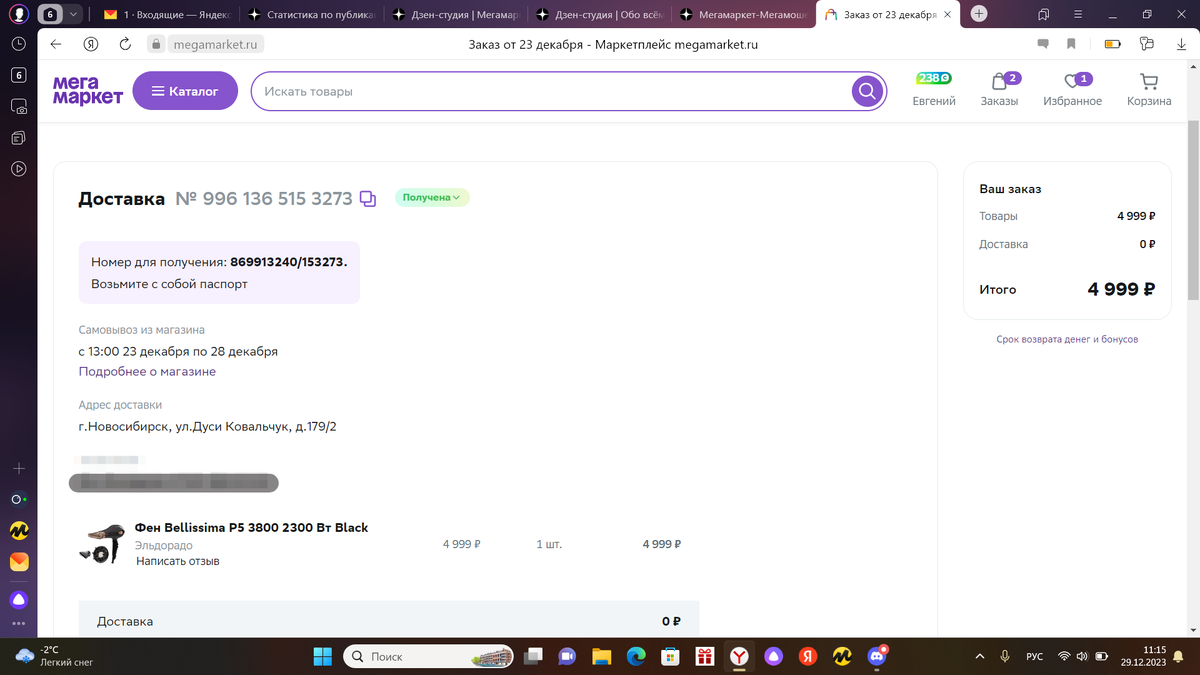The image size is (1200, 675).
Task: Open the screenshot camera icon in sidebar
Action: click(x=19, y=106)
